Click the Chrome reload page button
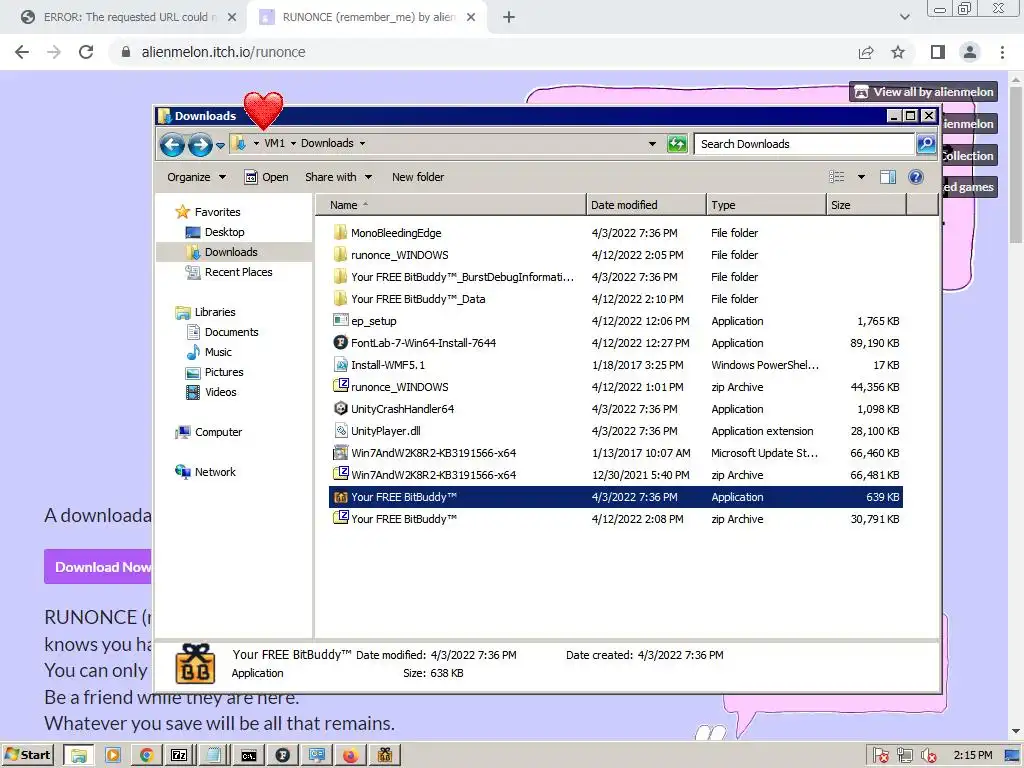This screenshot has height=768, width=1024. (86, 52)
